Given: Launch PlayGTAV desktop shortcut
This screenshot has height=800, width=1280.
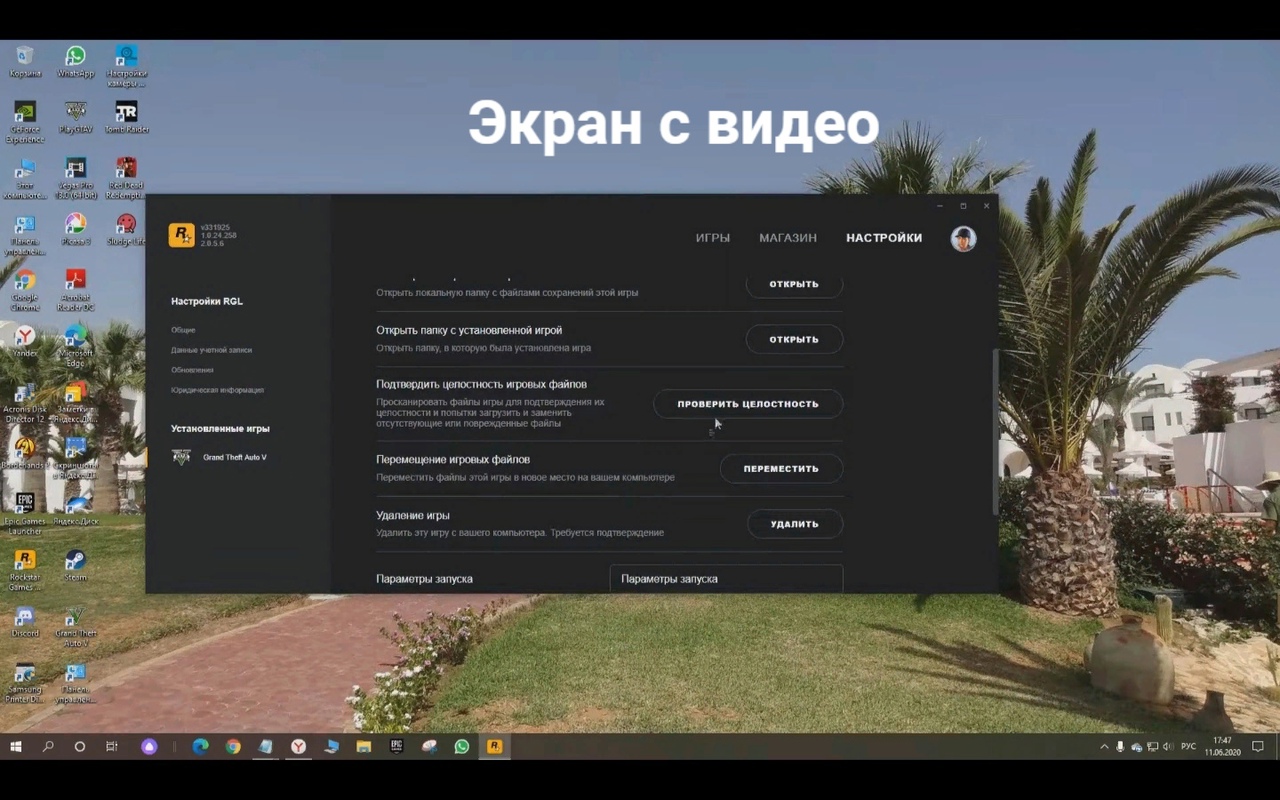Looking at the screenshot, I should (x=75, y=117).
